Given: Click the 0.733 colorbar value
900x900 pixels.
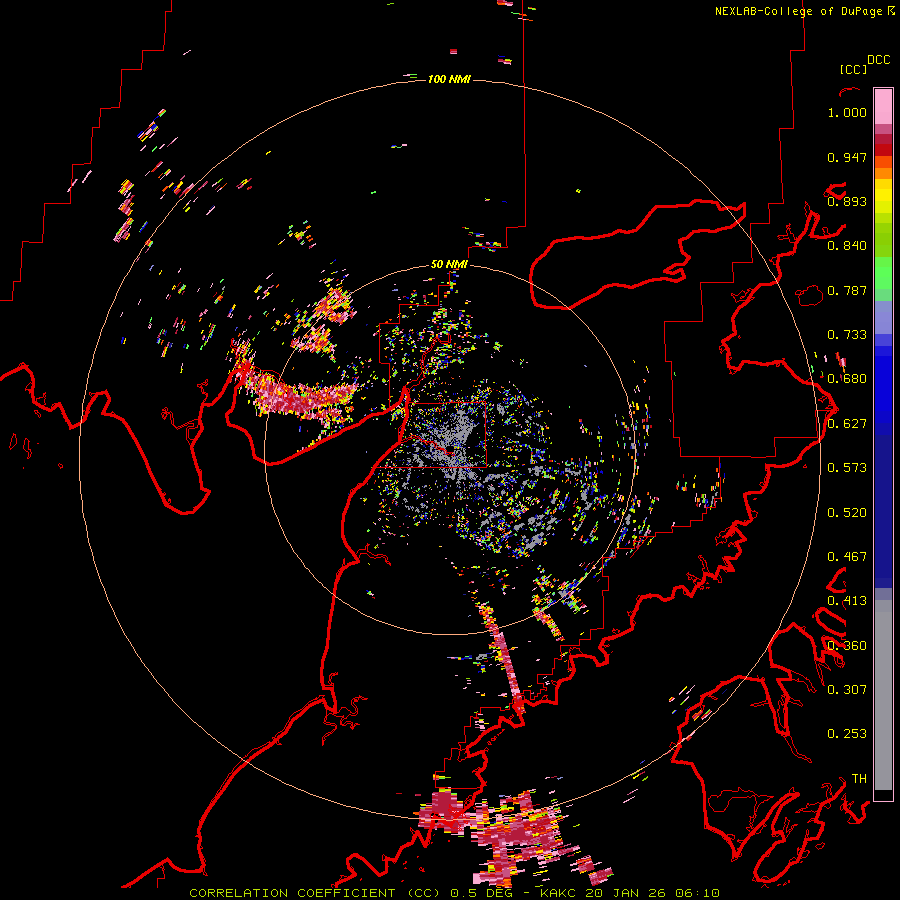Looking at the screenshot, I should coord(847,335).
